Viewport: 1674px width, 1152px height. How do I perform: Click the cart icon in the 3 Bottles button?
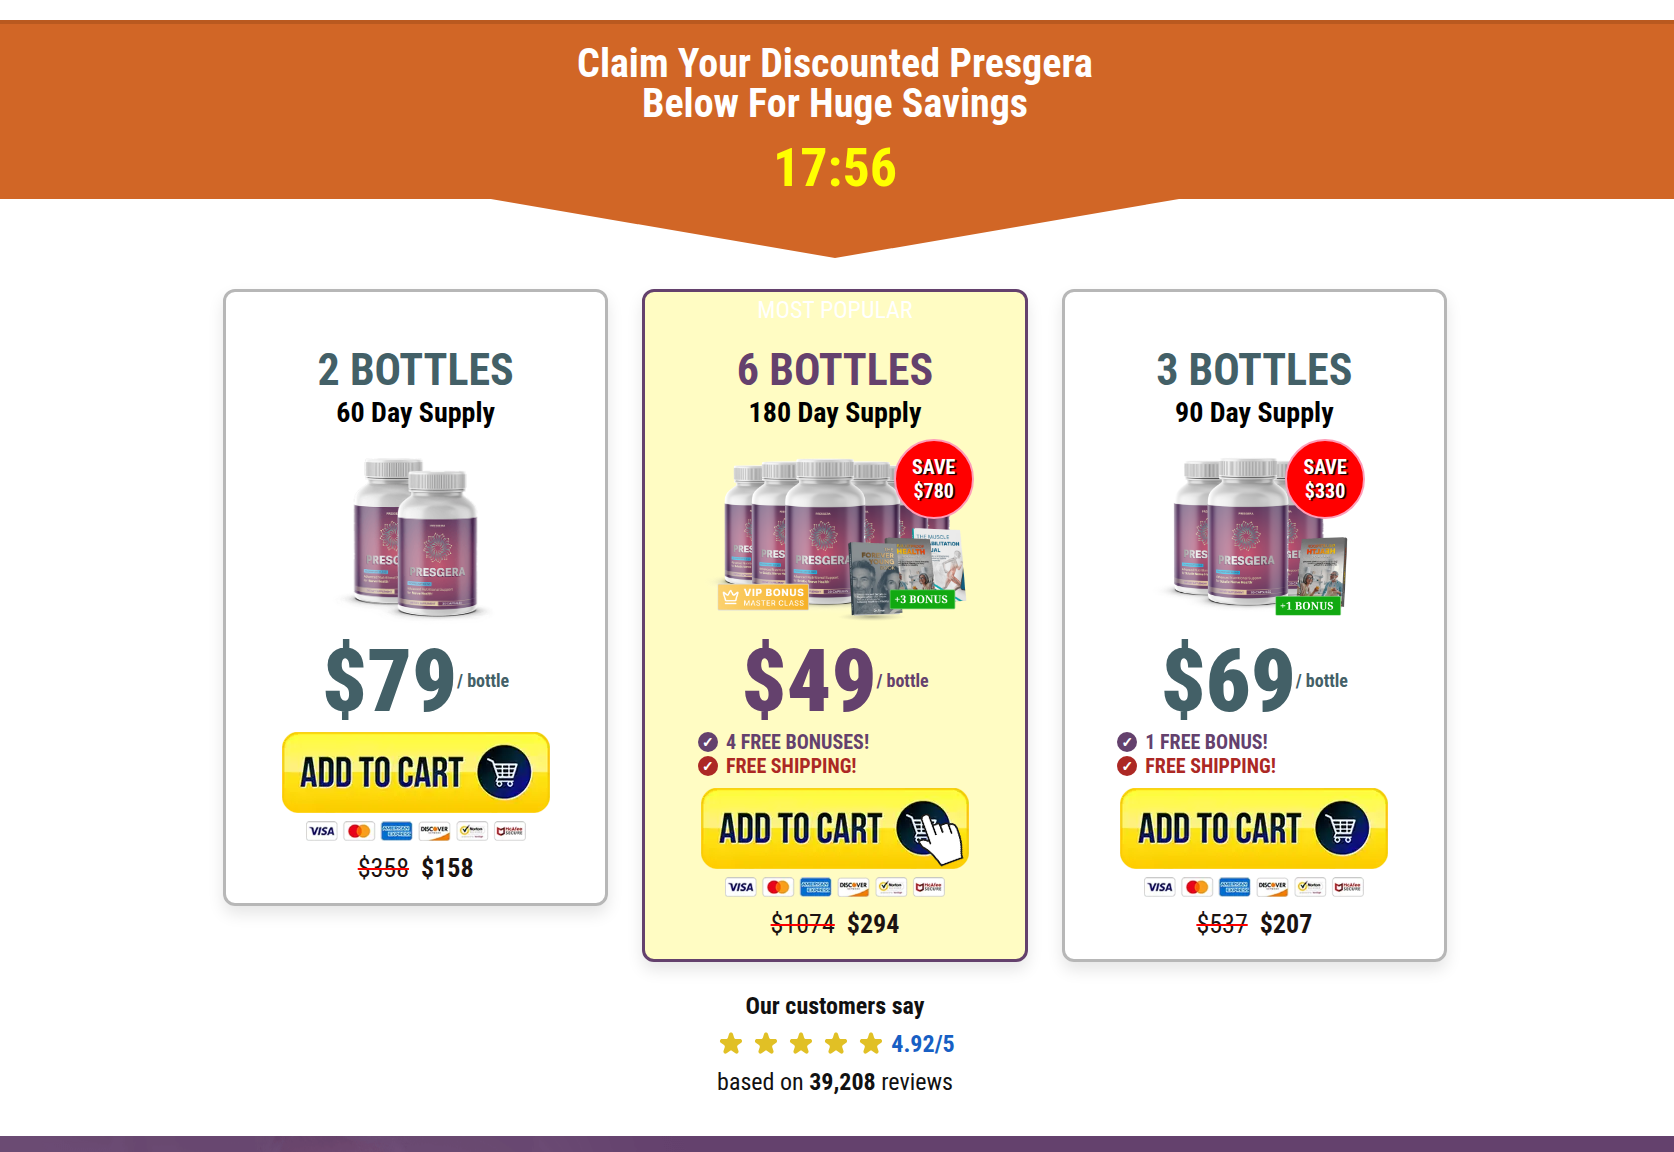coord(1342,829)
